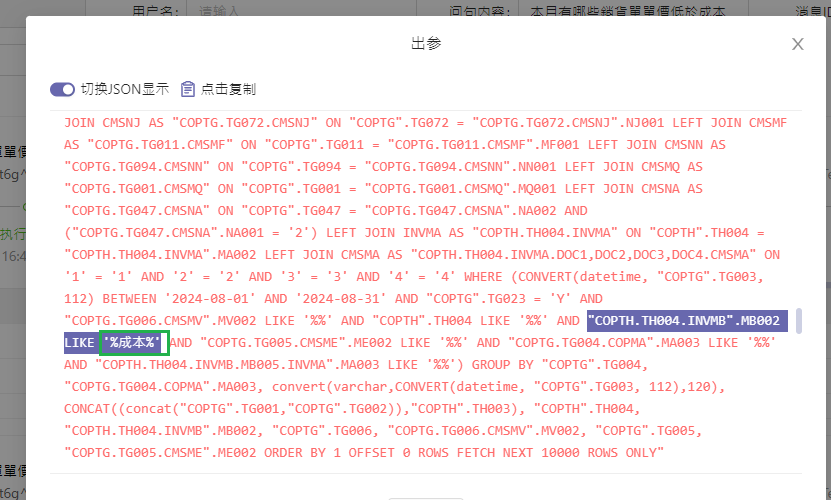Screen dimensions: 831x500
Task: Click "COPTG".TG023 = 'Y' condition text
Action: [x=501, y=299]
